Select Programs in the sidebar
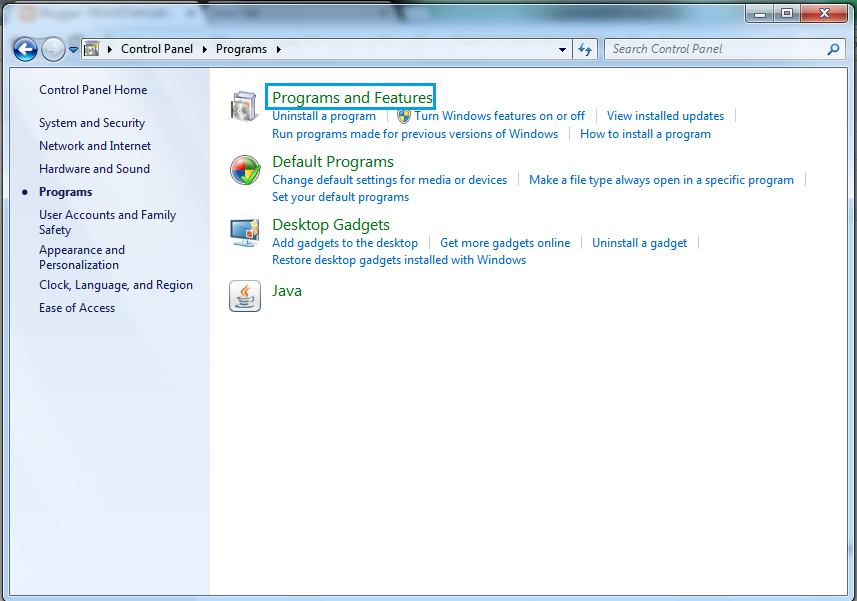Viewport: 857px width, 601px height. 66,192
